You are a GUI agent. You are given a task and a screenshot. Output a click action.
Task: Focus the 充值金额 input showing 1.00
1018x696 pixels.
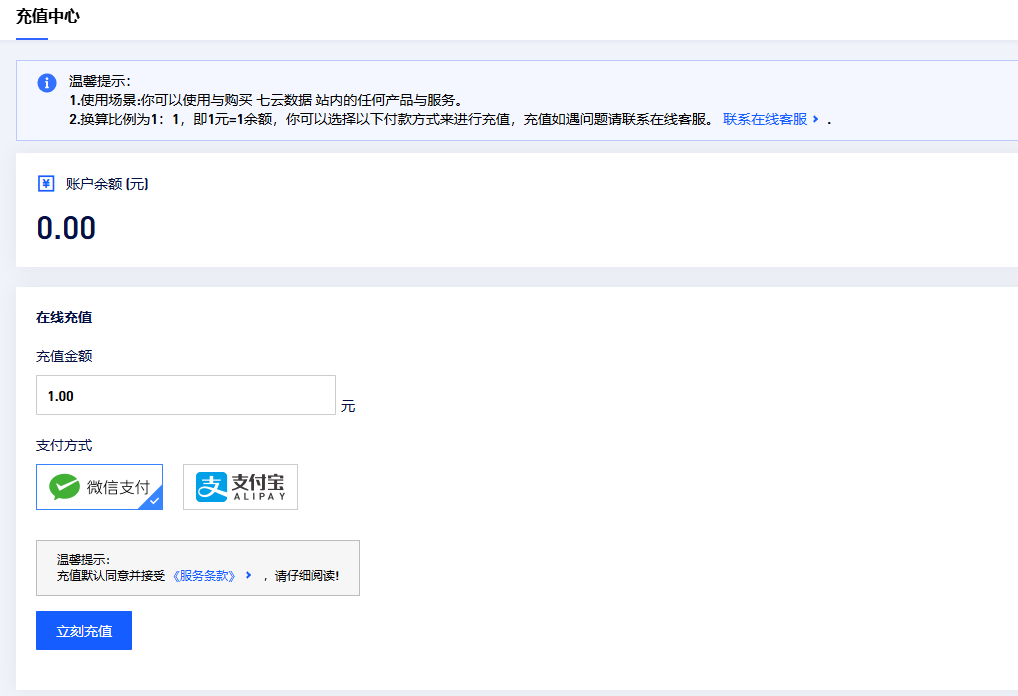pos(185,396)
